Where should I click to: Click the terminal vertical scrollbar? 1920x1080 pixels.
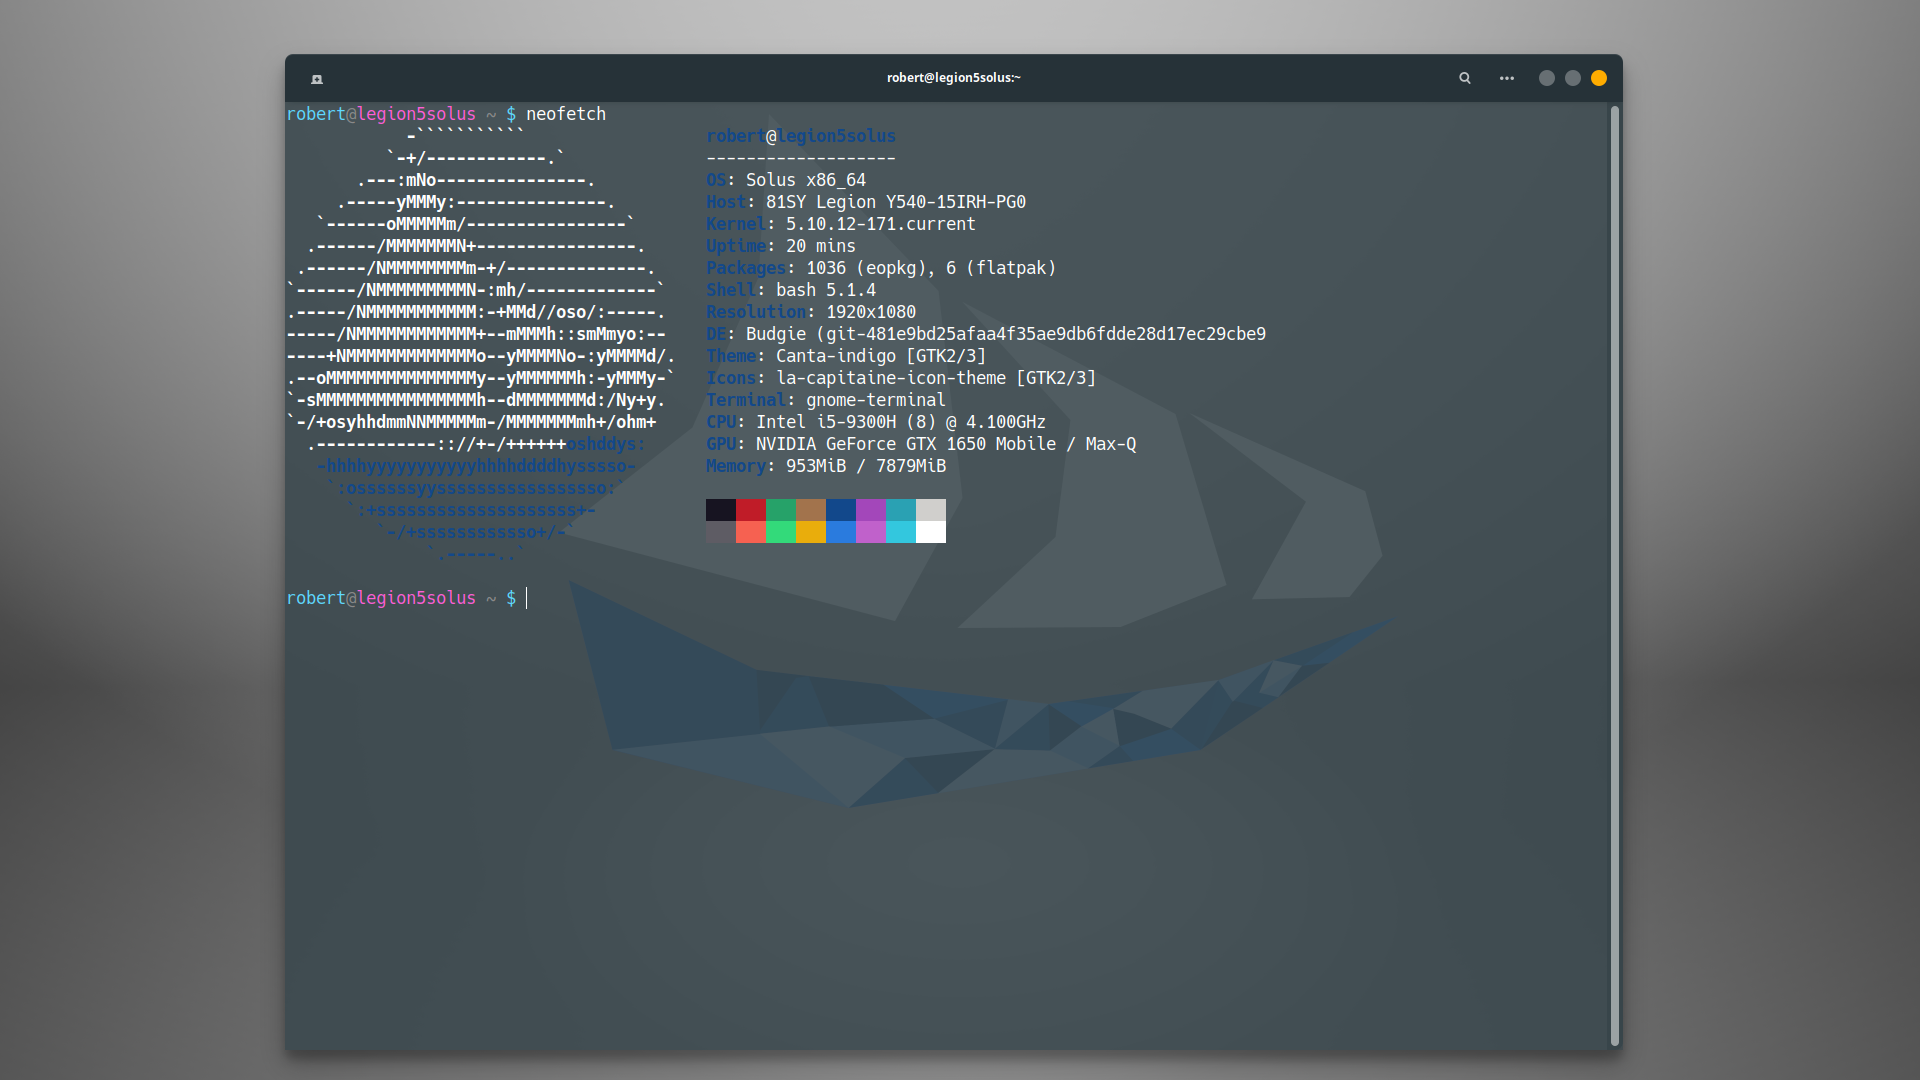point(1614,576)
